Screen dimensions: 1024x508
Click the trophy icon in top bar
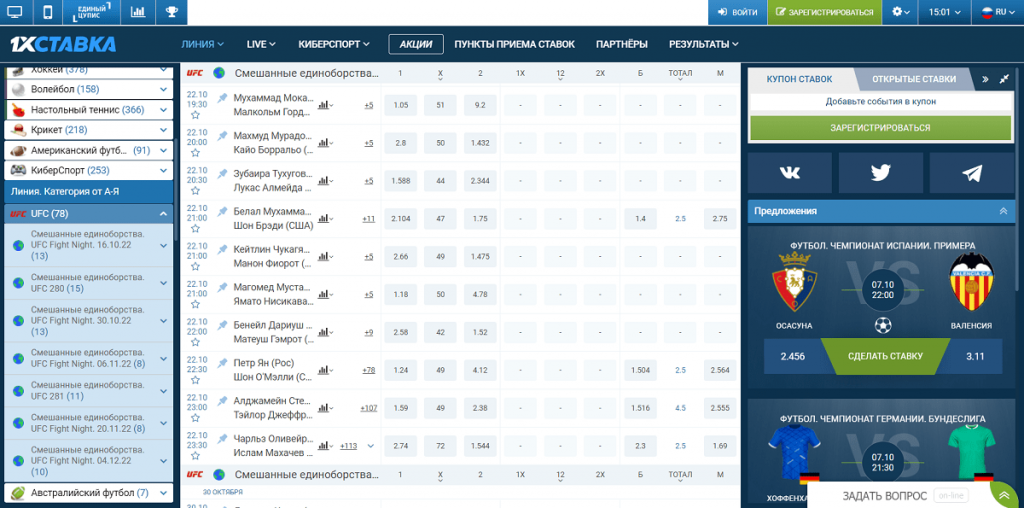tap(171, 13)
